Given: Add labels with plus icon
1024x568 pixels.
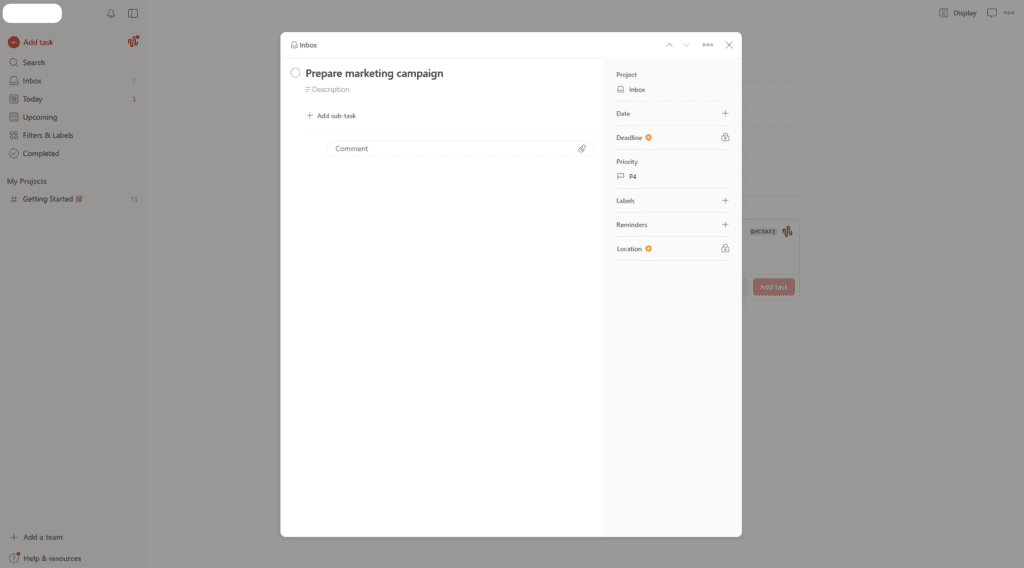Looking at the screenshot, I should coord(725,200).
